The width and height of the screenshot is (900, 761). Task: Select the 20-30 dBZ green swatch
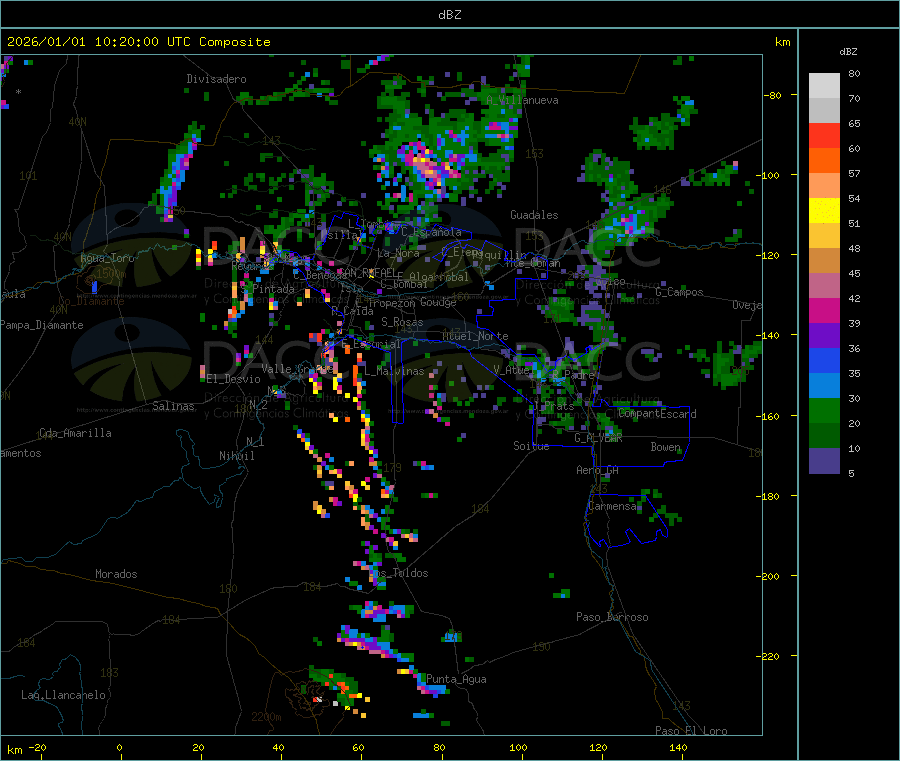[824, 411]
